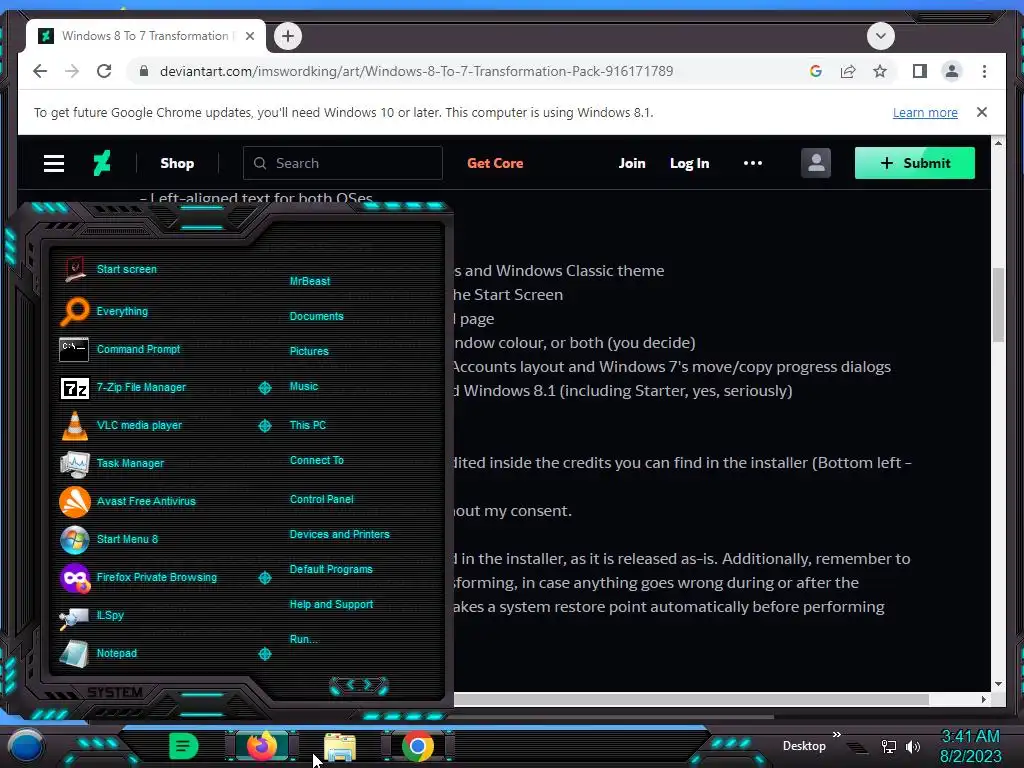Click the DeviantArt Search field
This screenshot has height=768, width=1024.
[342, 163]
